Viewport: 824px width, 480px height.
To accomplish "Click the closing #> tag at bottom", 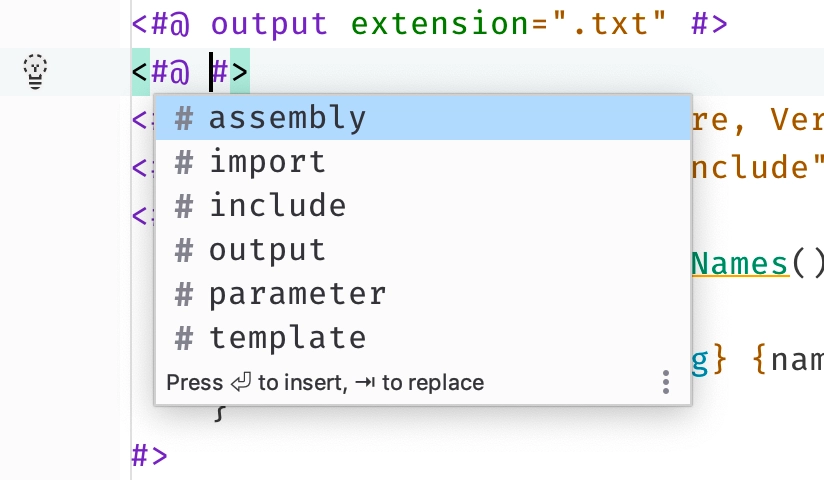I will point(149,455).
